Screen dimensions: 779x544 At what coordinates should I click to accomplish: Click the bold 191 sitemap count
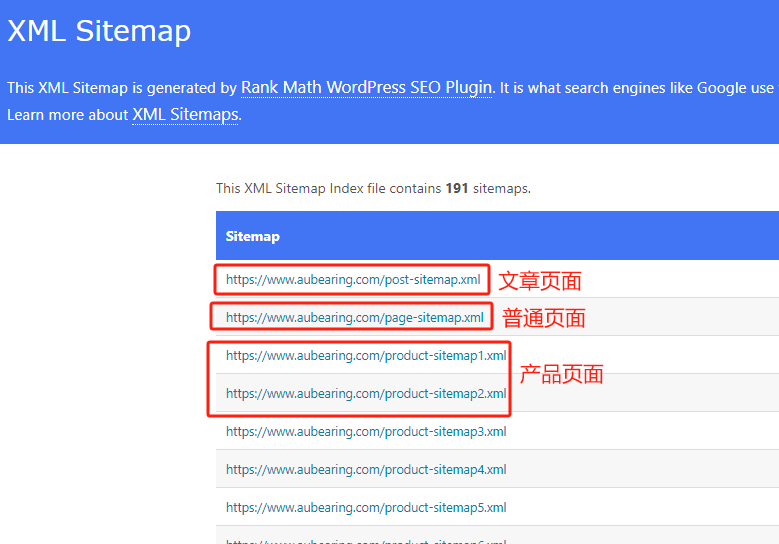tap(457, 189)
